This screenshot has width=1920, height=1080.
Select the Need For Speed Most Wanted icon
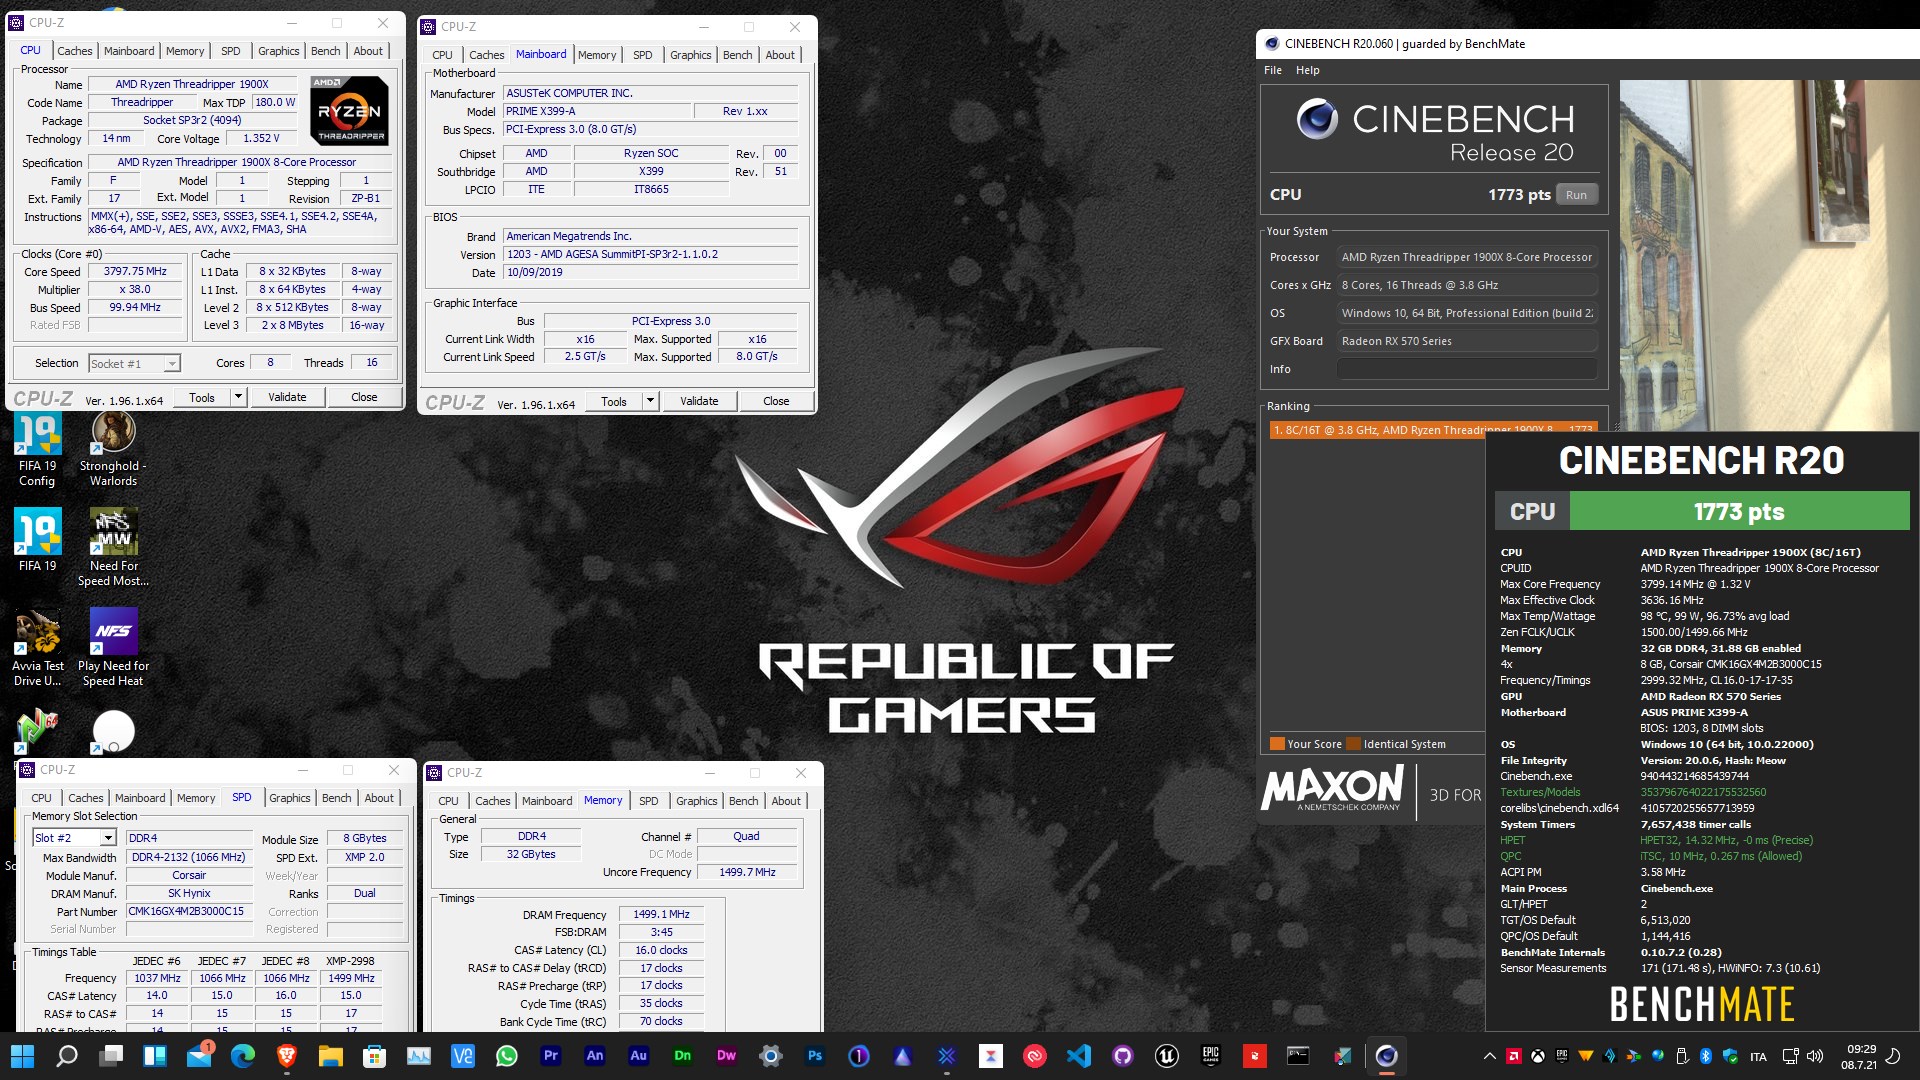coord(113,548)
